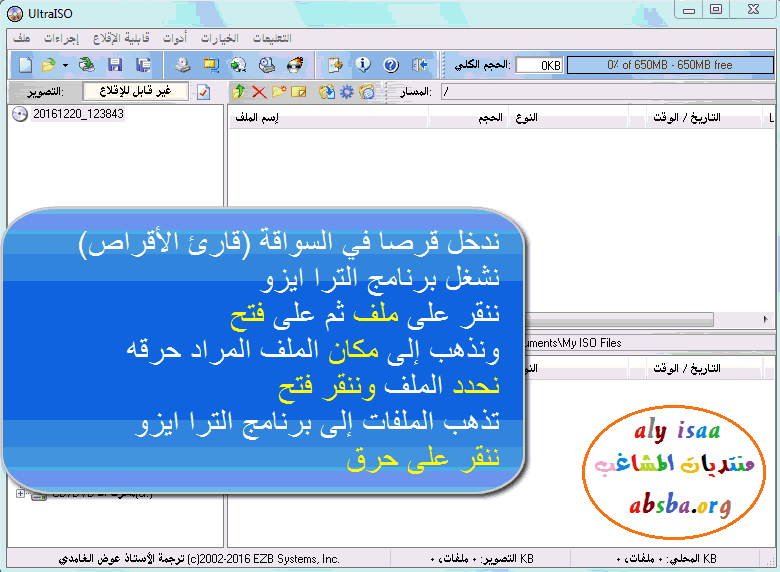Click the gear settings icon in the image toolbar
This screenshot has height=572, width=780.
347,92
